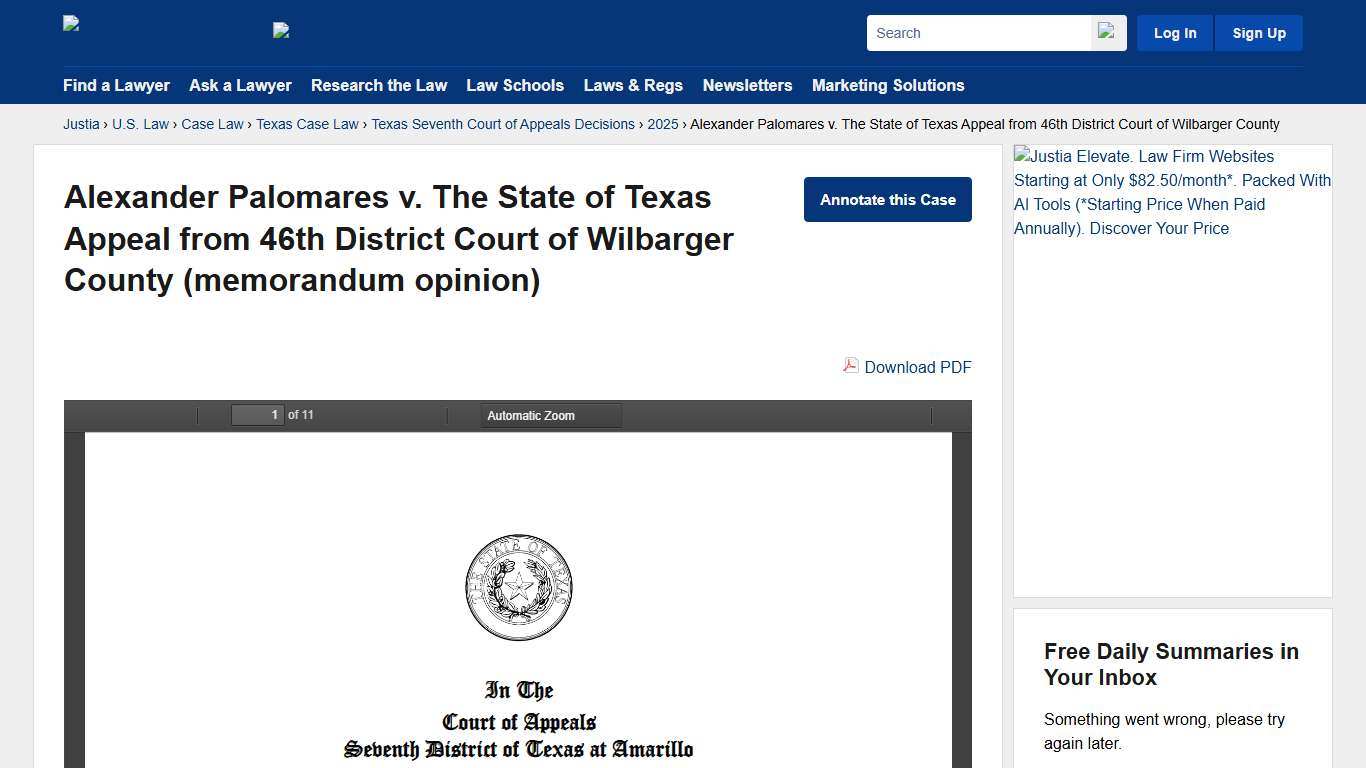Screen dimensions: 1366x768
Task: Open the tools icon at PDF toolbar right
Action: coord(950,415)
